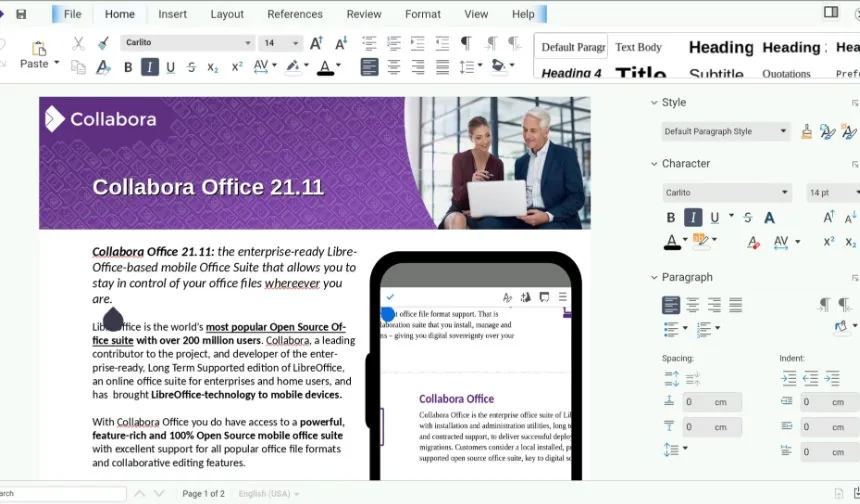Decrease font size in ribbon

tap(341, 43)
